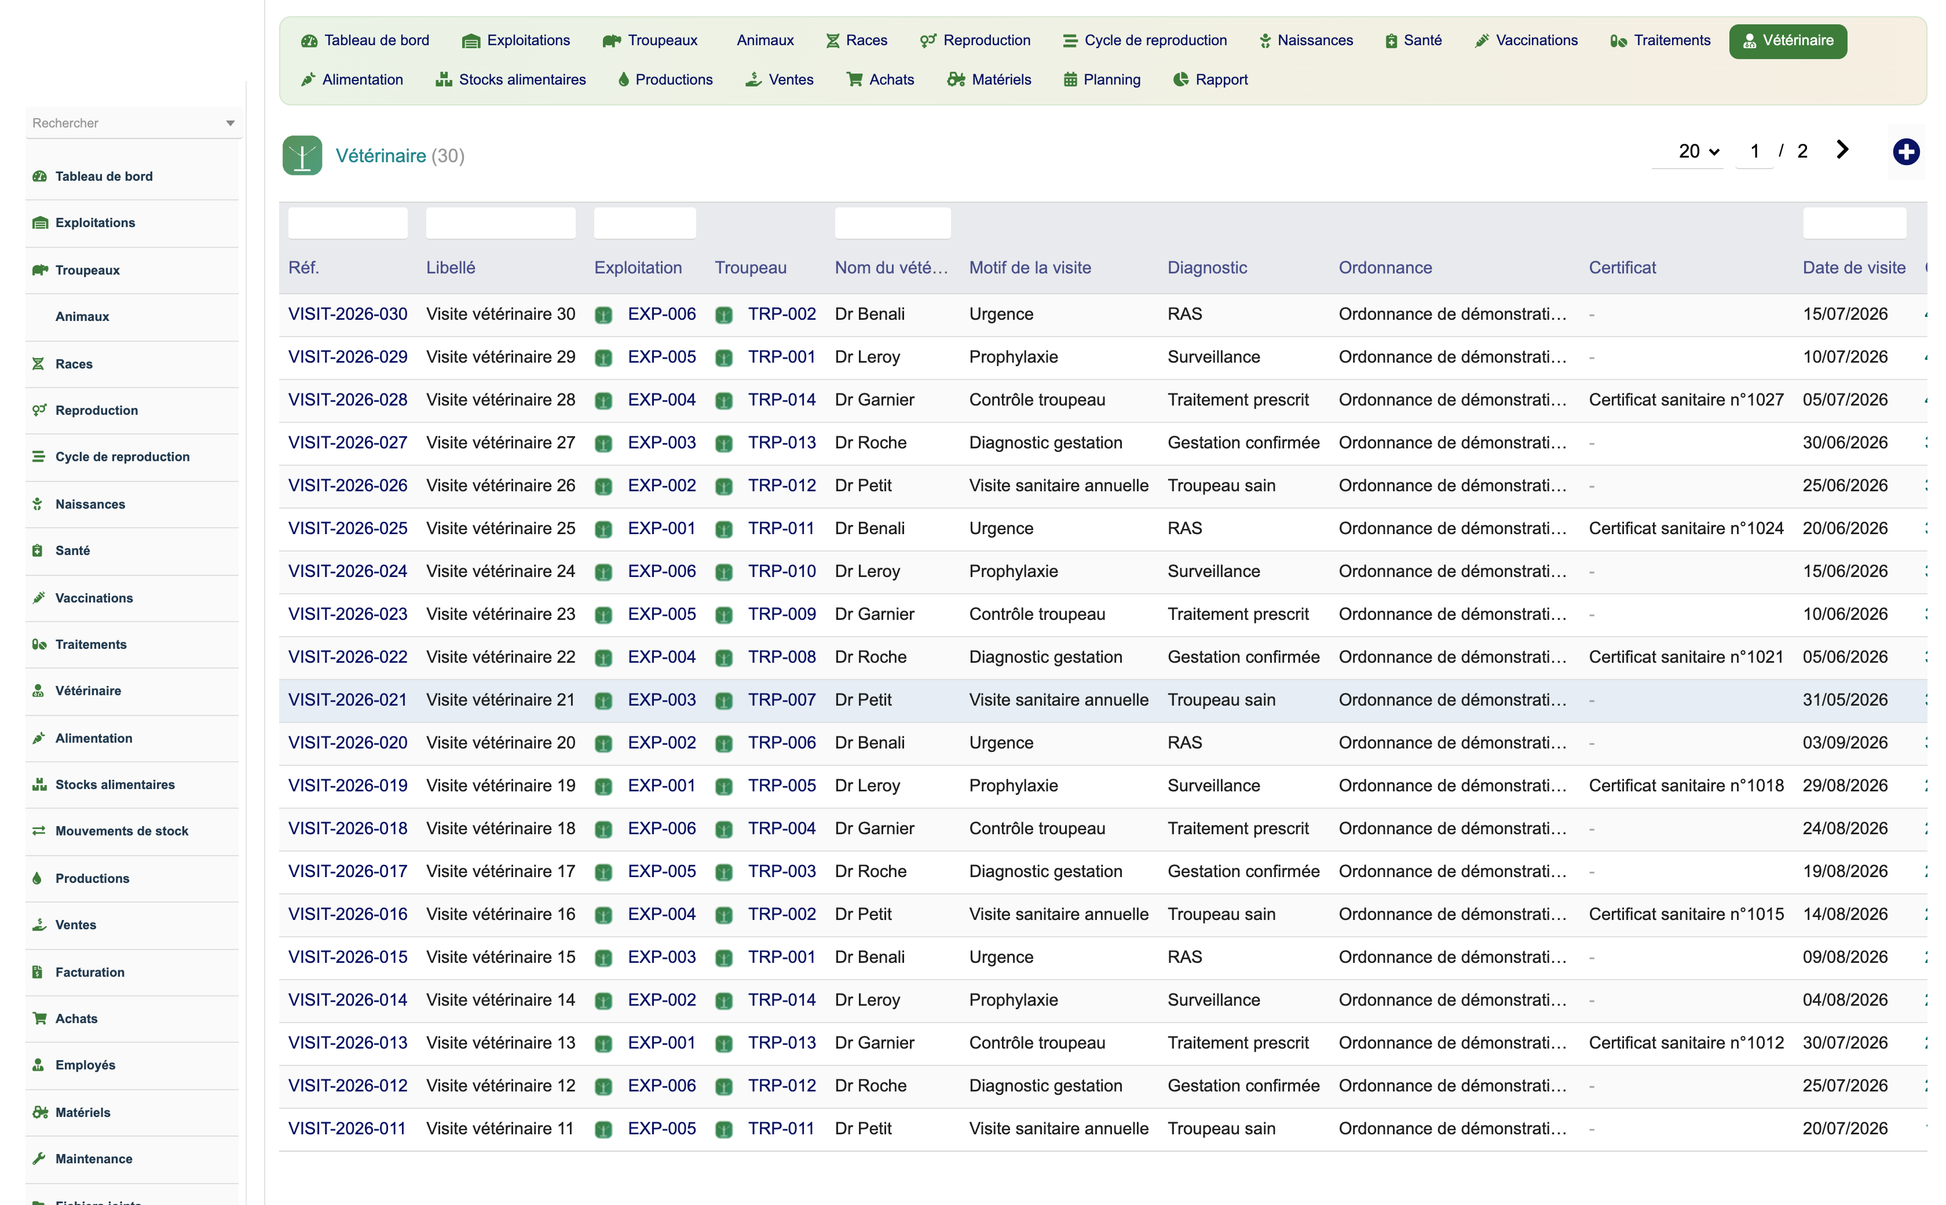Open Naissances in the top menu
The image size is (1946, 1205).
coord(1306,41)
